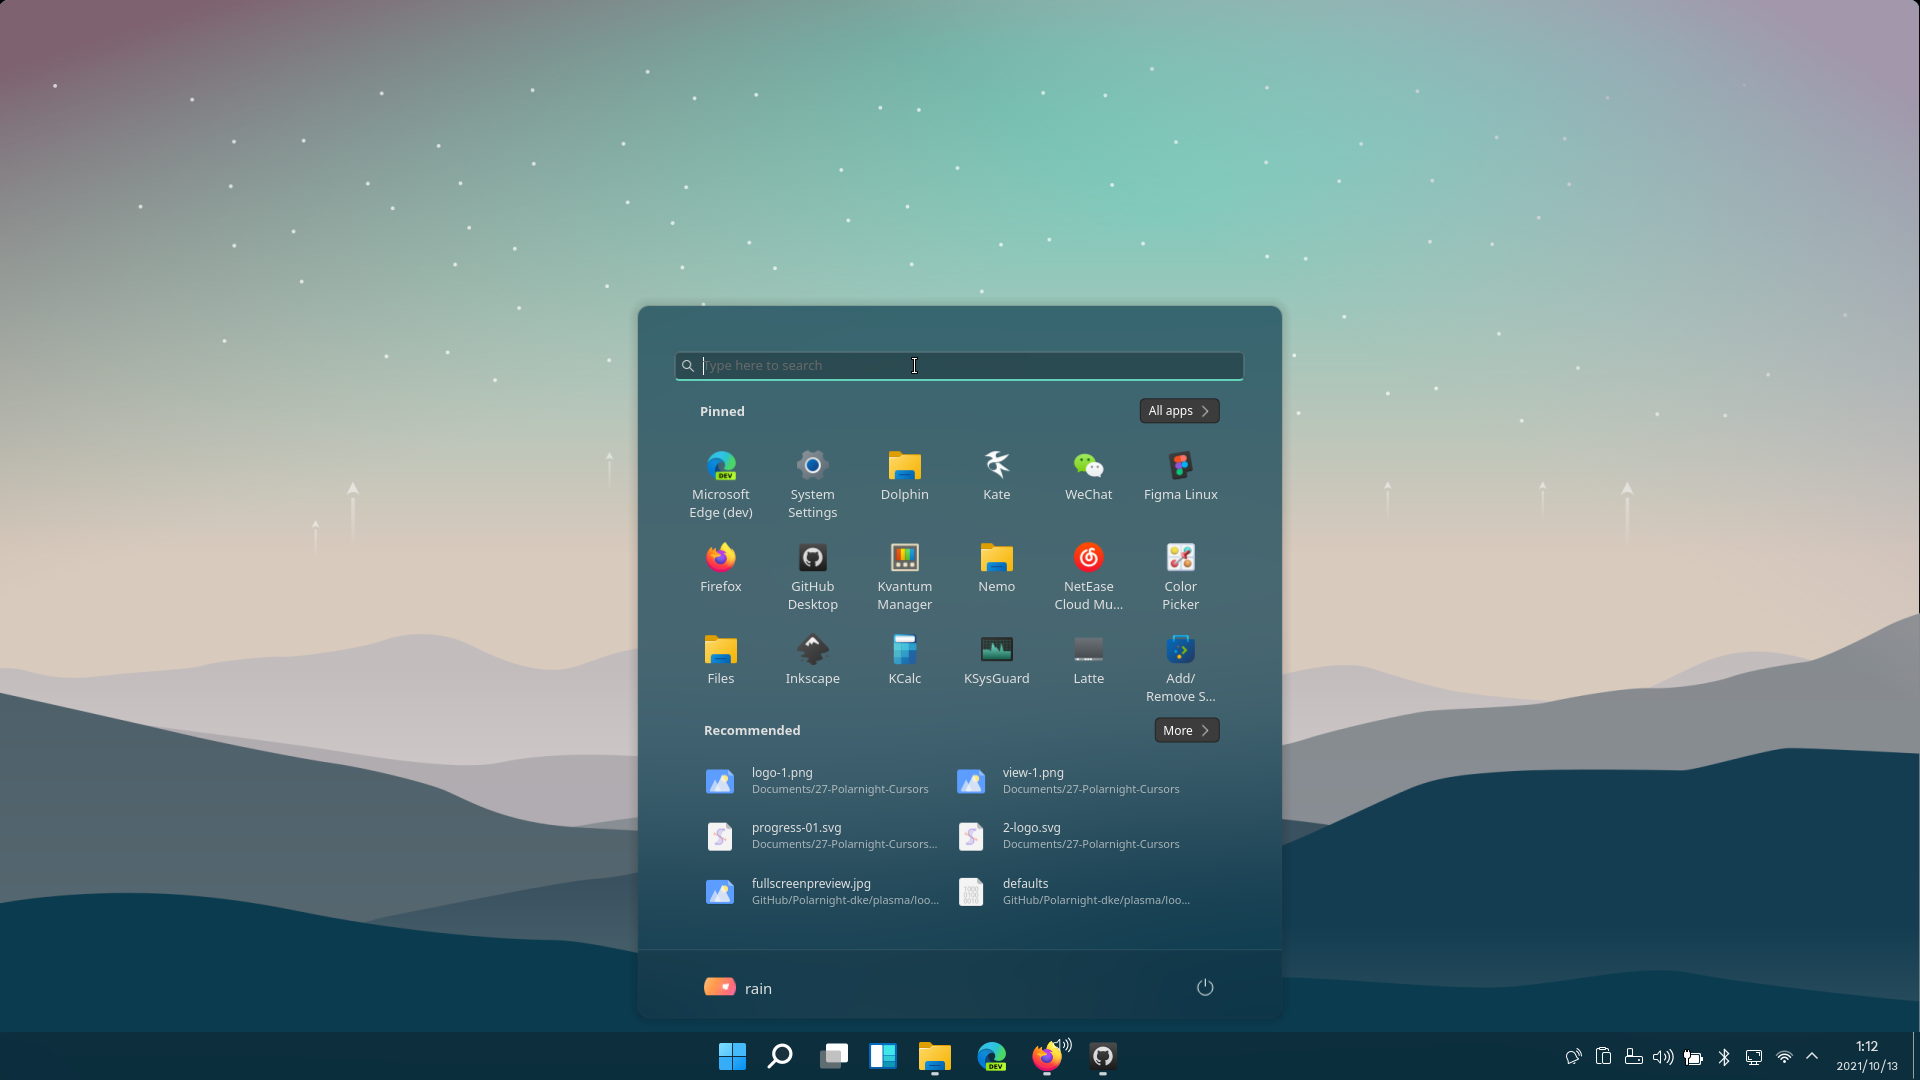The height and width of the screenshot is (1080, 1920).
Task: Open the file manager from taskbar
Action: coord(935,1056)
